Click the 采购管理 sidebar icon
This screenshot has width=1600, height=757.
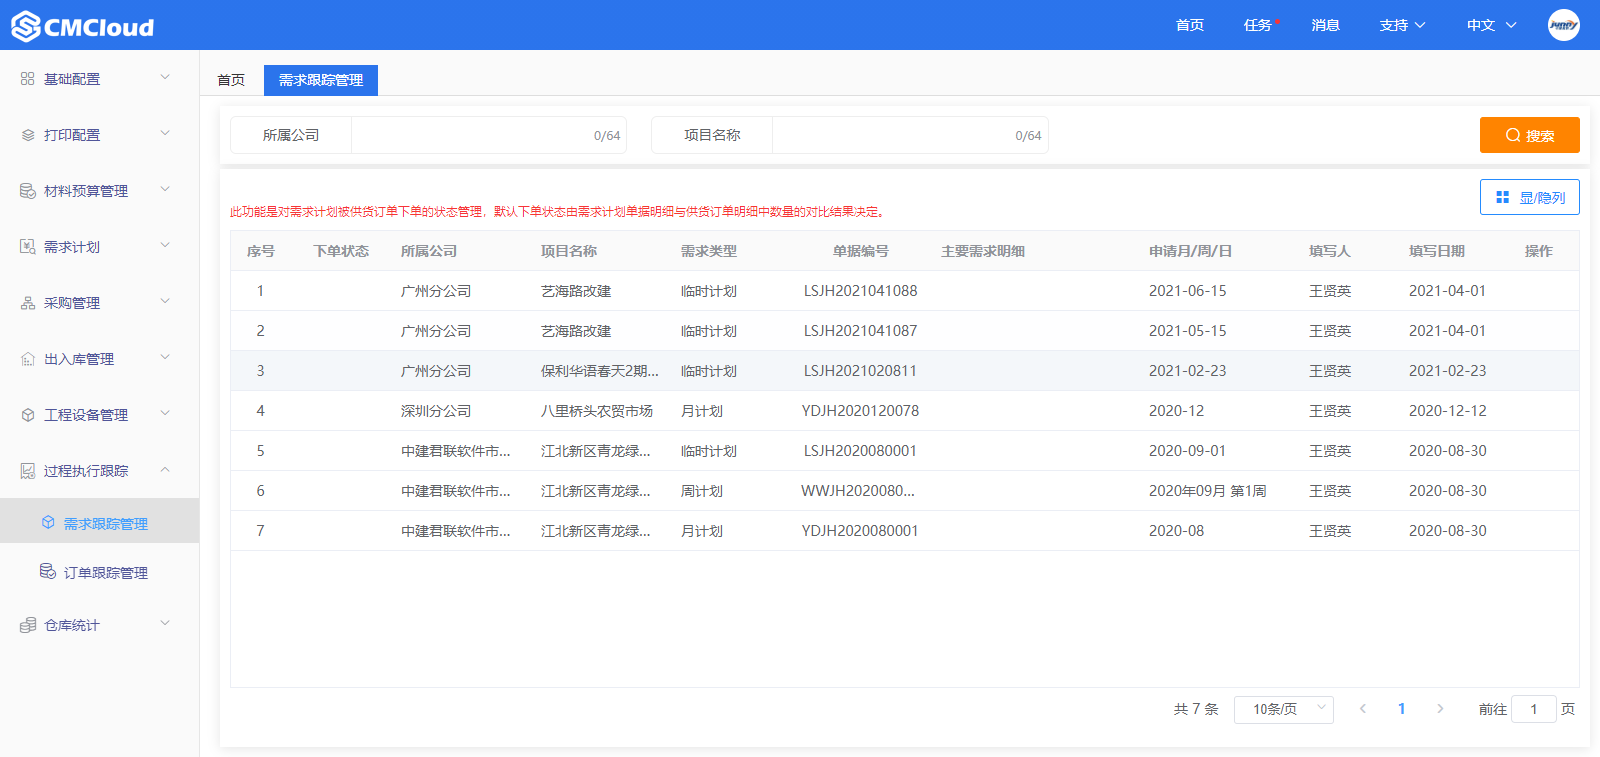click(x=28, y=302)
